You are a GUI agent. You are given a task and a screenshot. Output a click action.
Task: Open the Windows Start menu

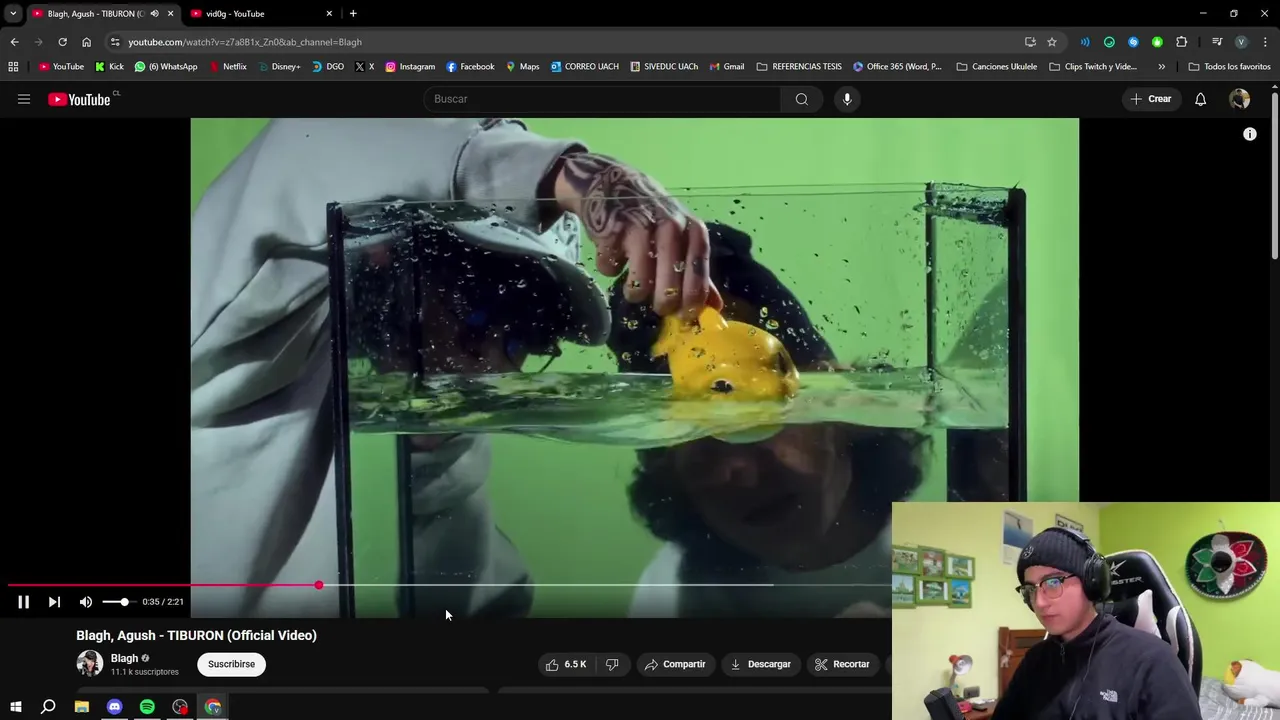coord(16,707)
